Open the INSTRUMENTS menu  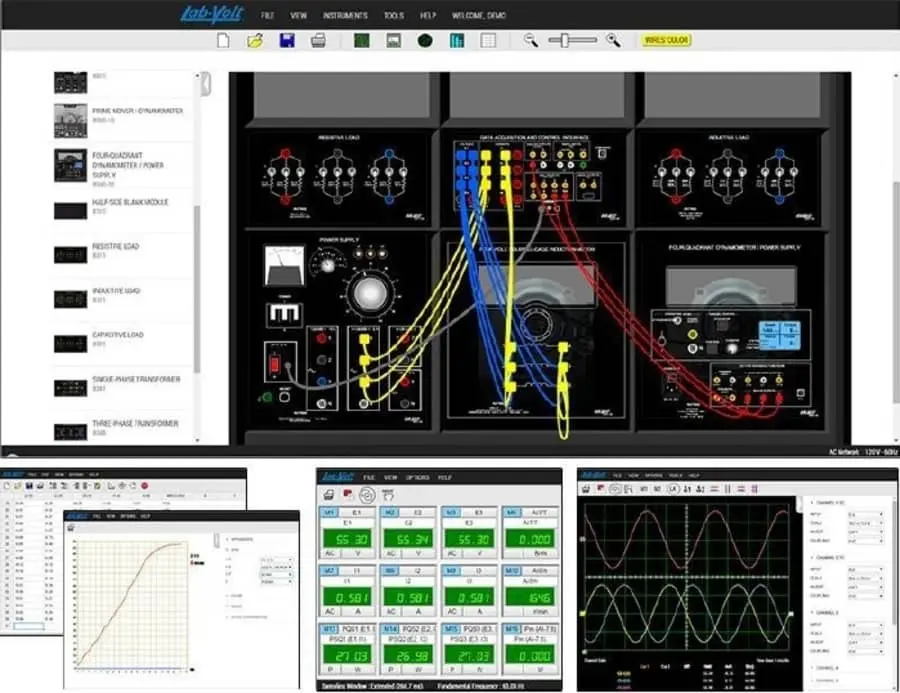click(345, 16)
